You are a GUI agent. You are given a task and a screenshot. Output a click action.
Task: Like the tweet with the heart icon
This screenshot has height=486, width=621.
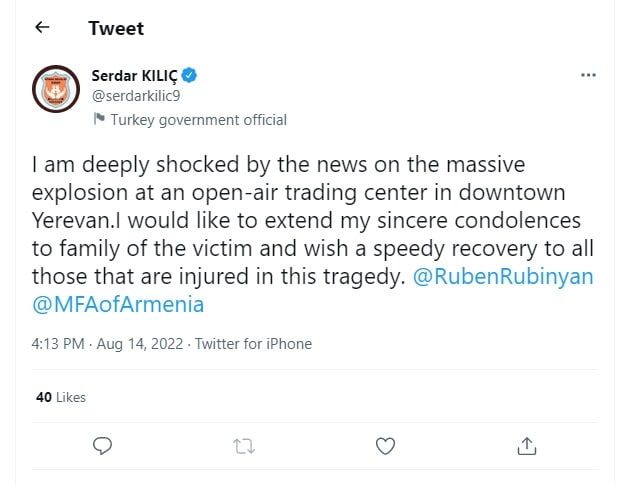385,446
